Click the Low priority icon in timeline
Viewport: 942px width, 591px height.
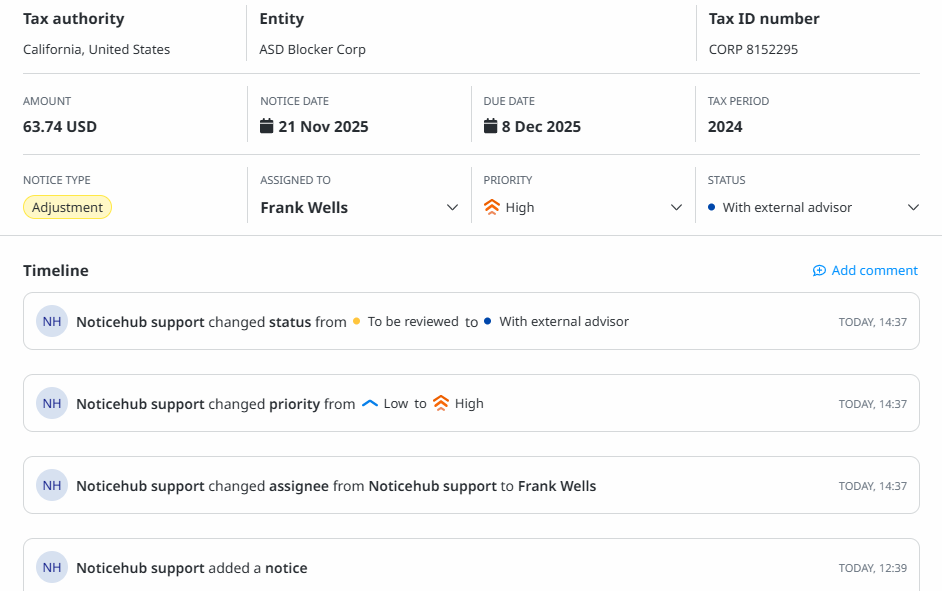[x=370, y=404]
